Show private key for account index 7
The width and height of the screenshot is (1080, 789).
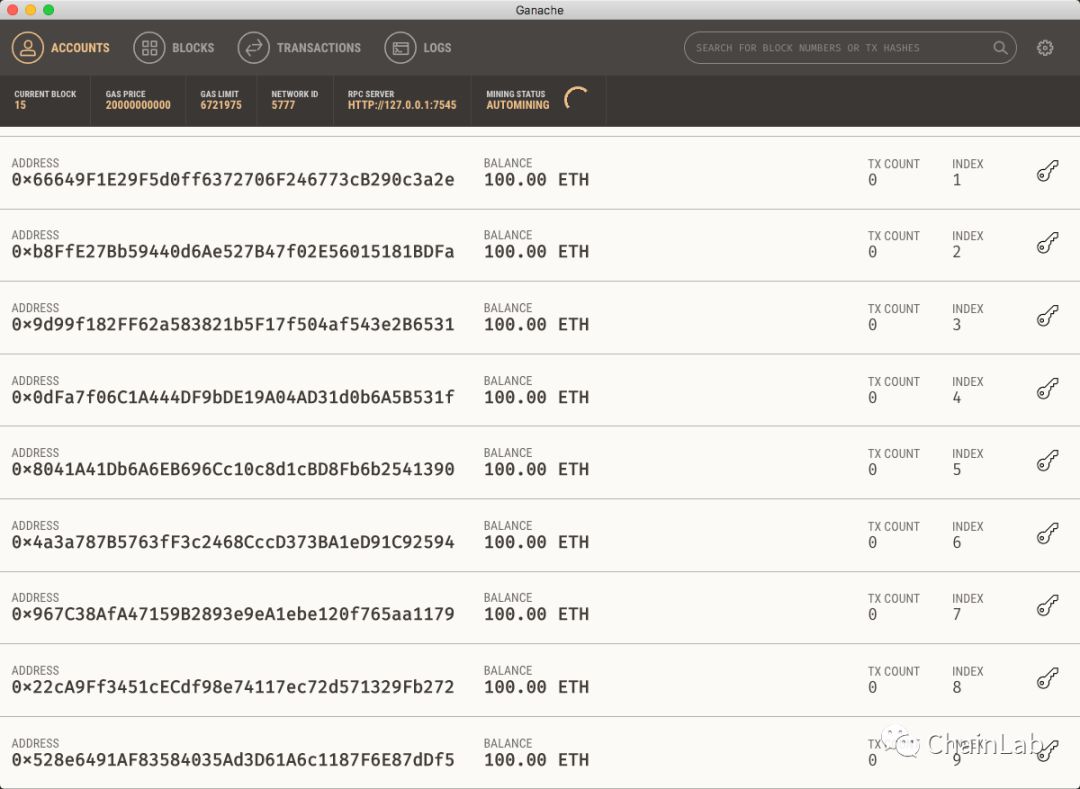[1048, 606]
